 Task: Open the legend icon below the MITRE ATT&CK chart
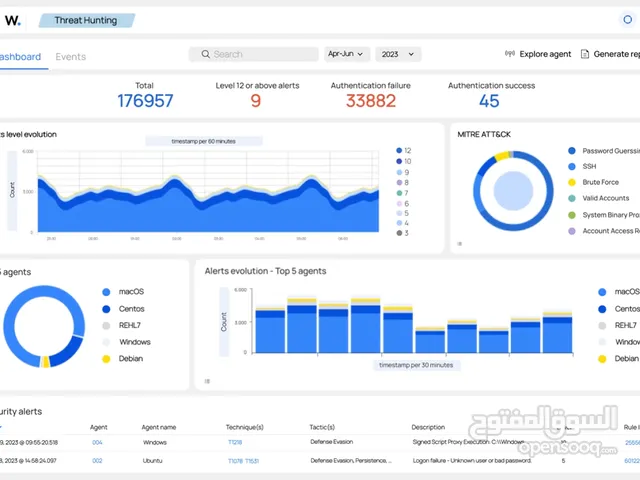(x=460, y=244)
